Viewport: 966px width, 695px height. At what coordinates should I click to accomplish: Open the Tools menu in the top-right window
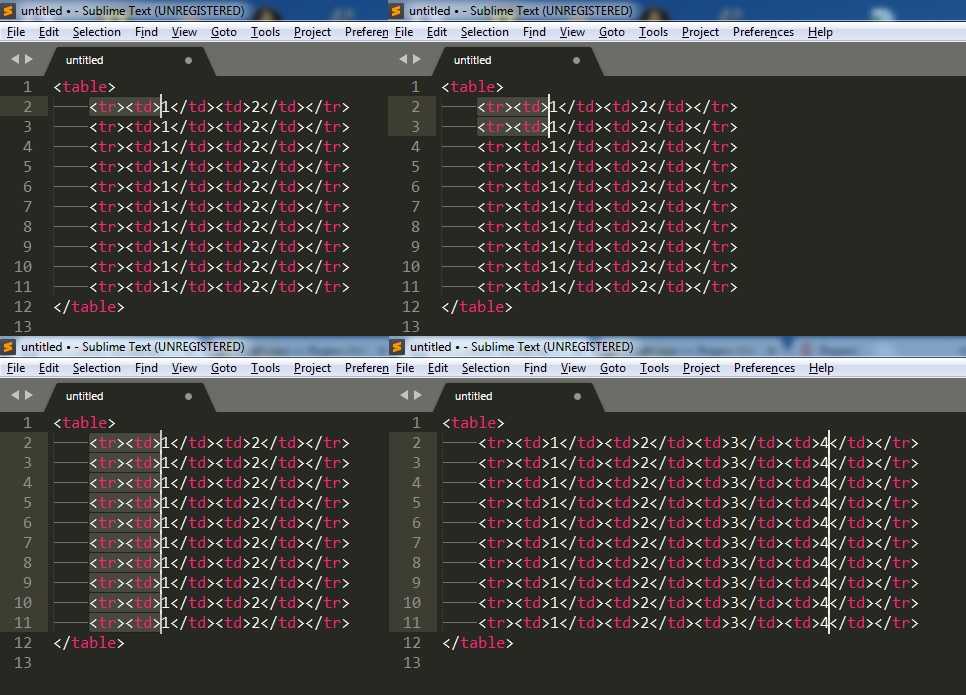[x=653, y=32]
